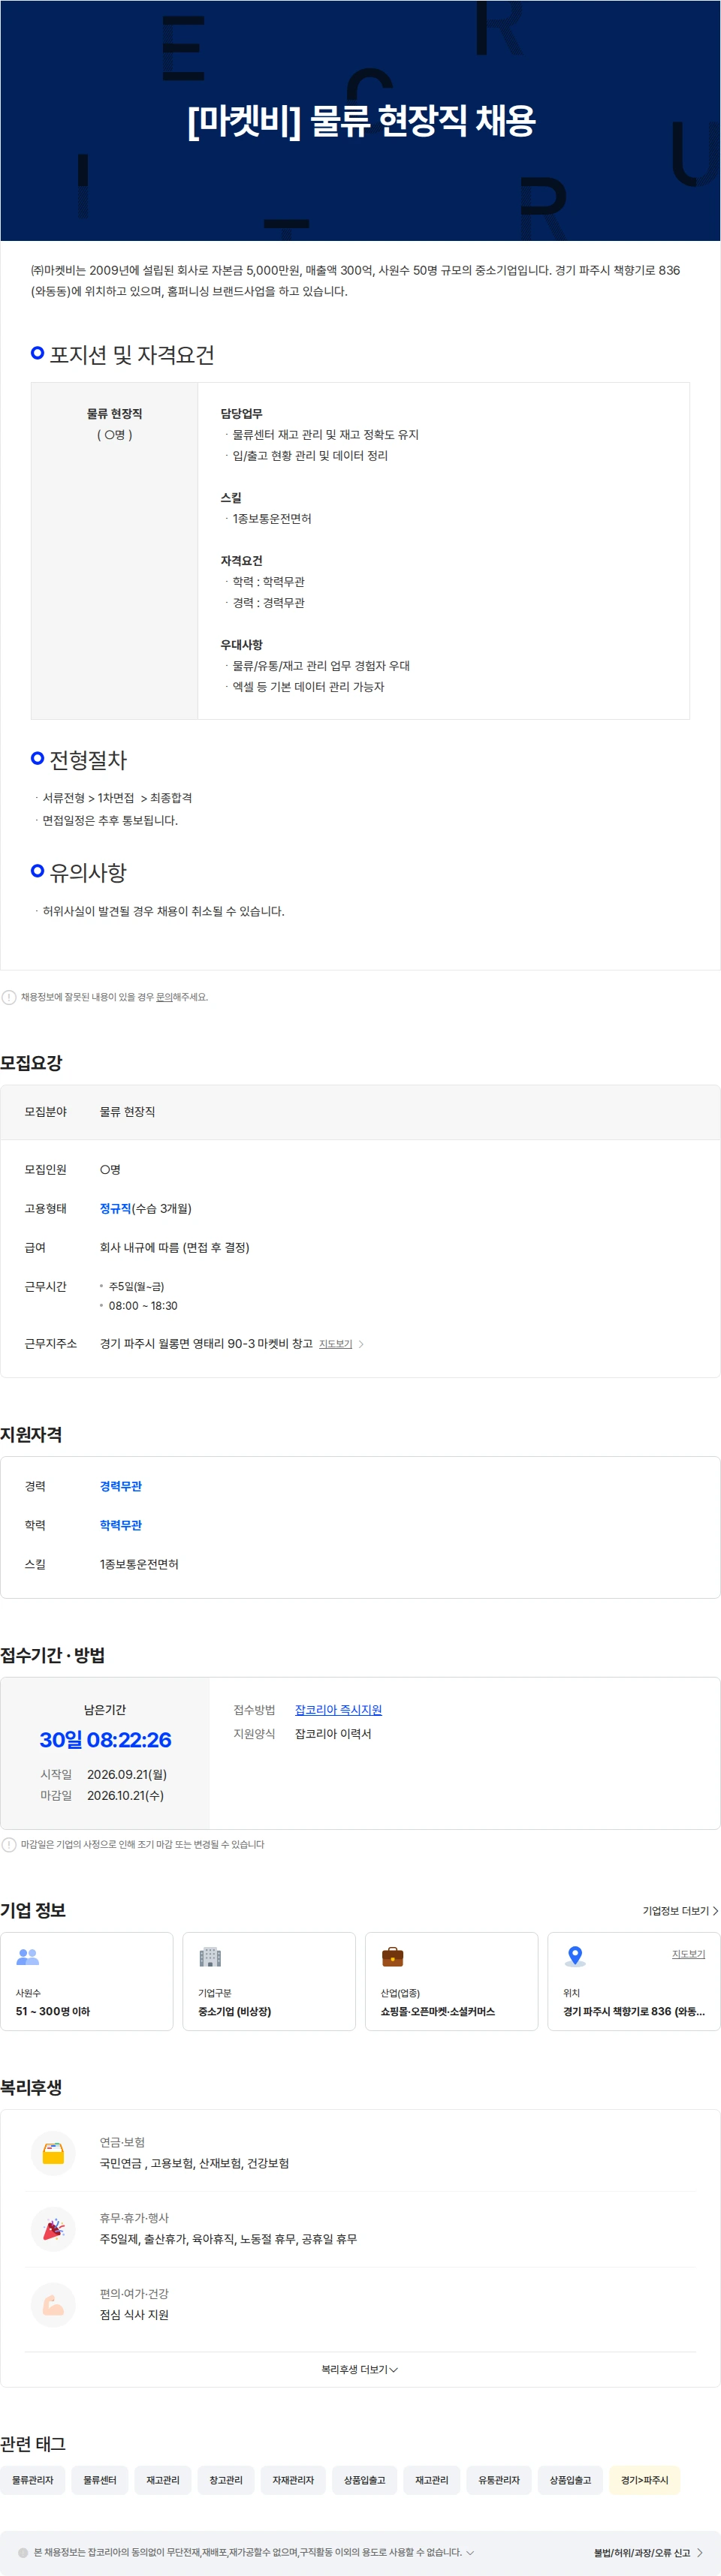
Task: Click 모집요강 section heading
Action: coord(31,1062)
